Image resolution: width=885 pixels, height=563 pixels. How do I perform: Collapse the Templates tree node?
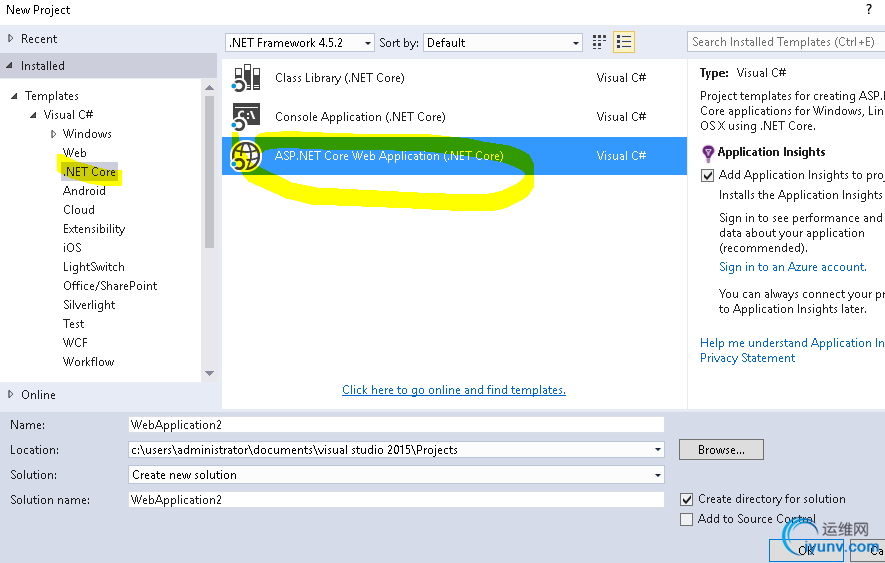pos(14,96)
